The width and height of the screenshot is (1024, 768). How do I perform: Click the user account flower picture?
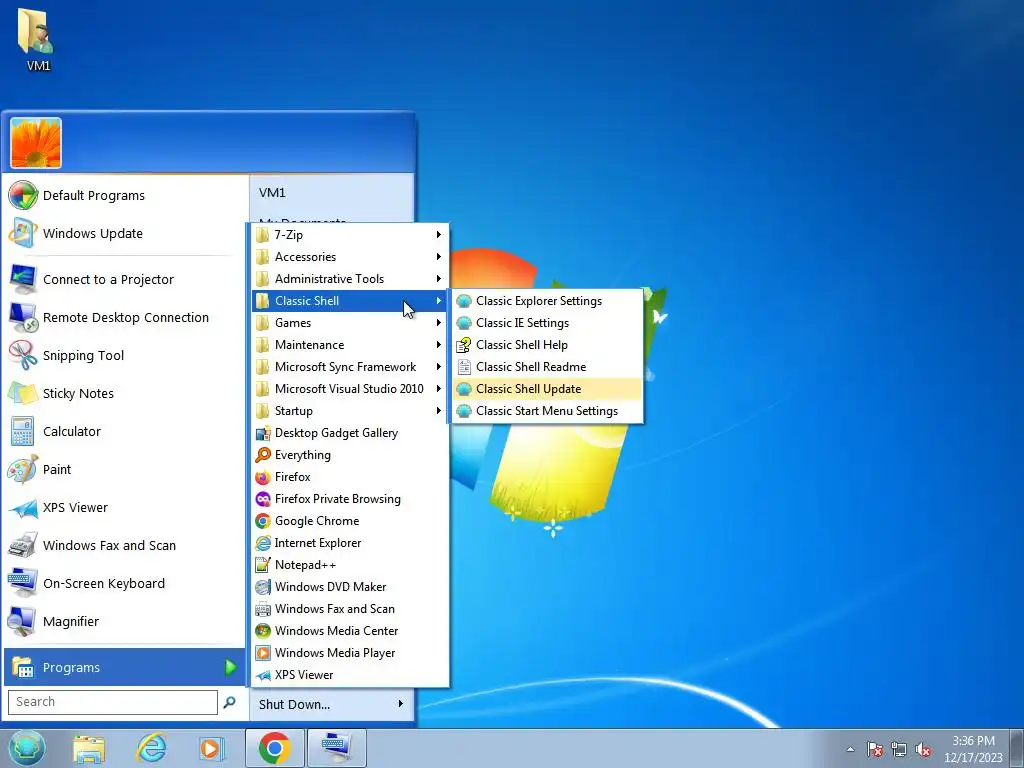coord(36,143)
